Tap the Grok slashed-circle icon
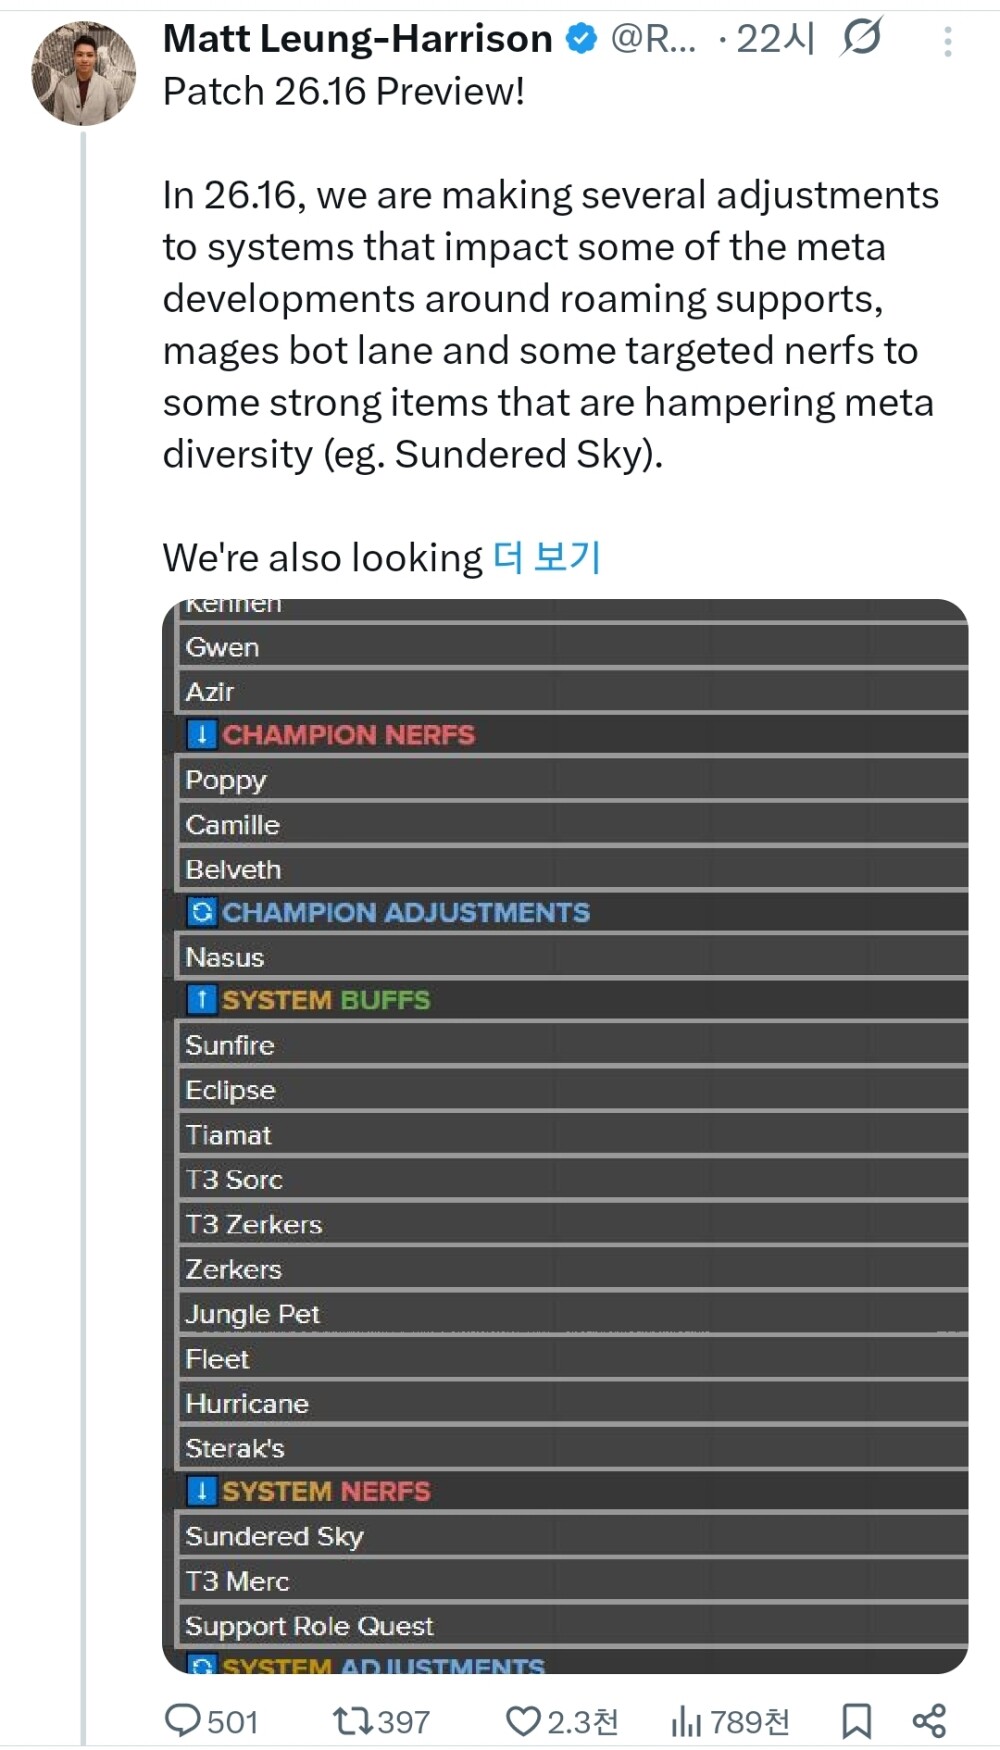1000x1750 pixels. tap(861, 38)
